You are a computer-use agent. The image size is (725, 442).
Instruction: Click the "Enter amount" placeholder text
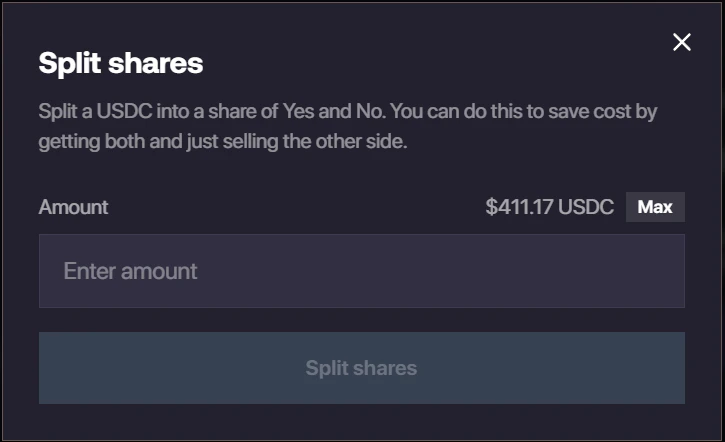click(x=130, y=271)
